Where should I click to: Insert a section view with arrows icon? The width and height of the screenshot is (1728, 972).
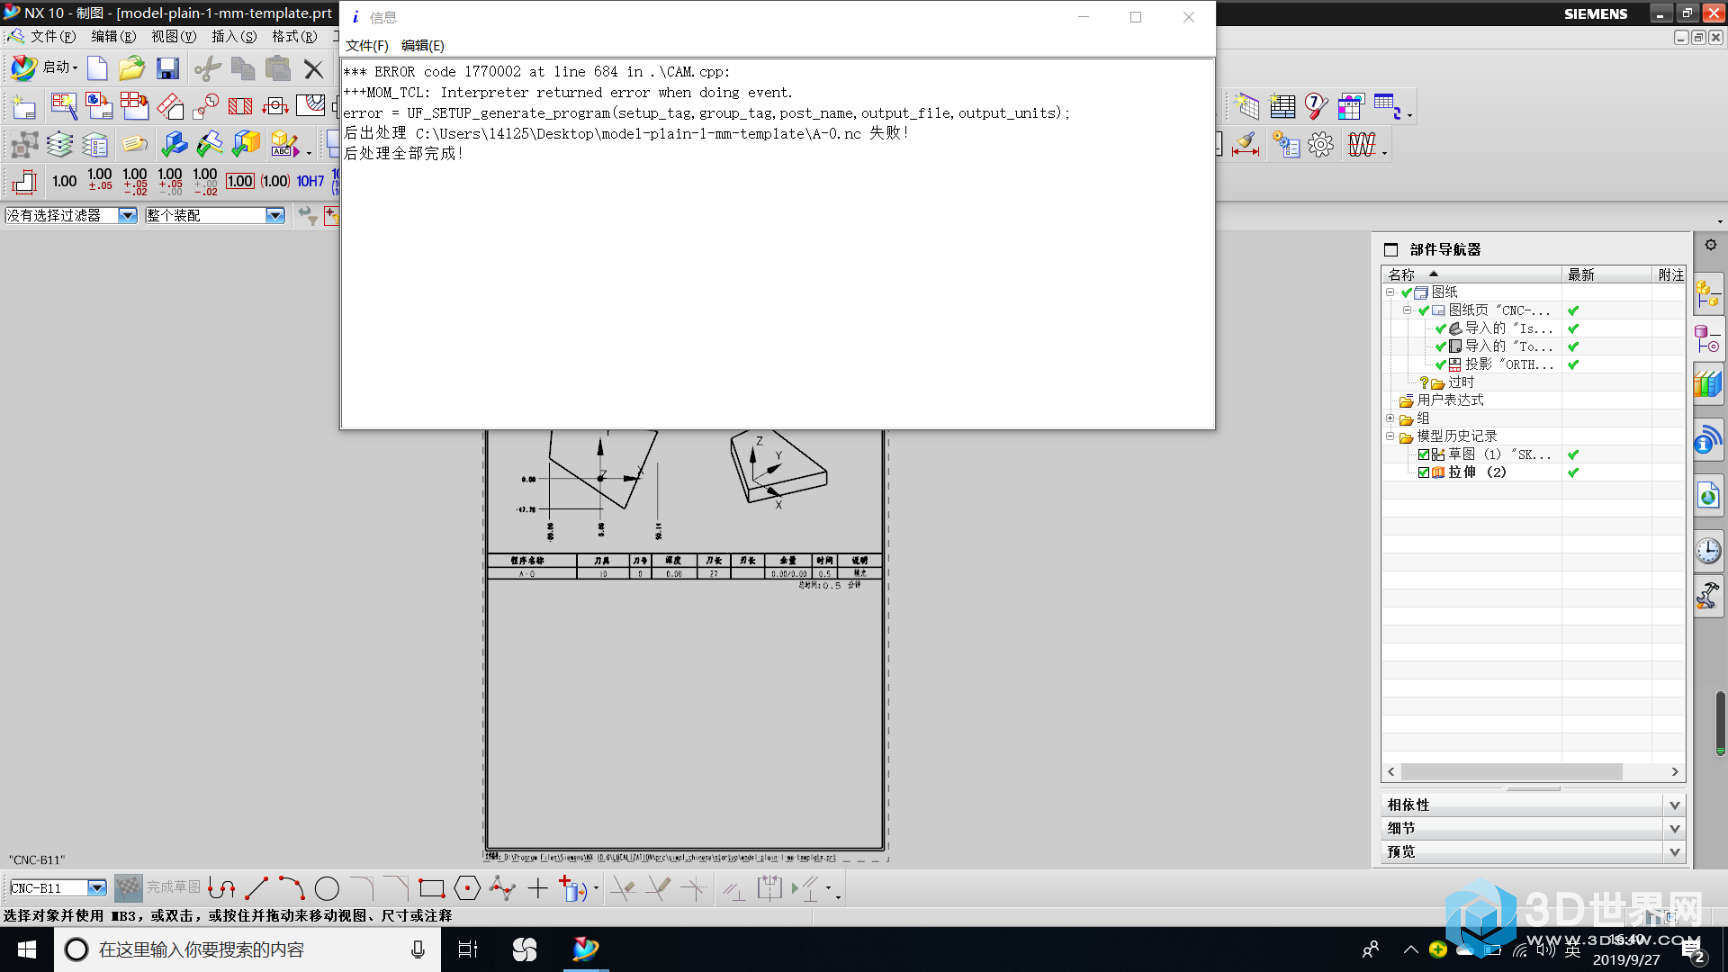pos(275,106)
